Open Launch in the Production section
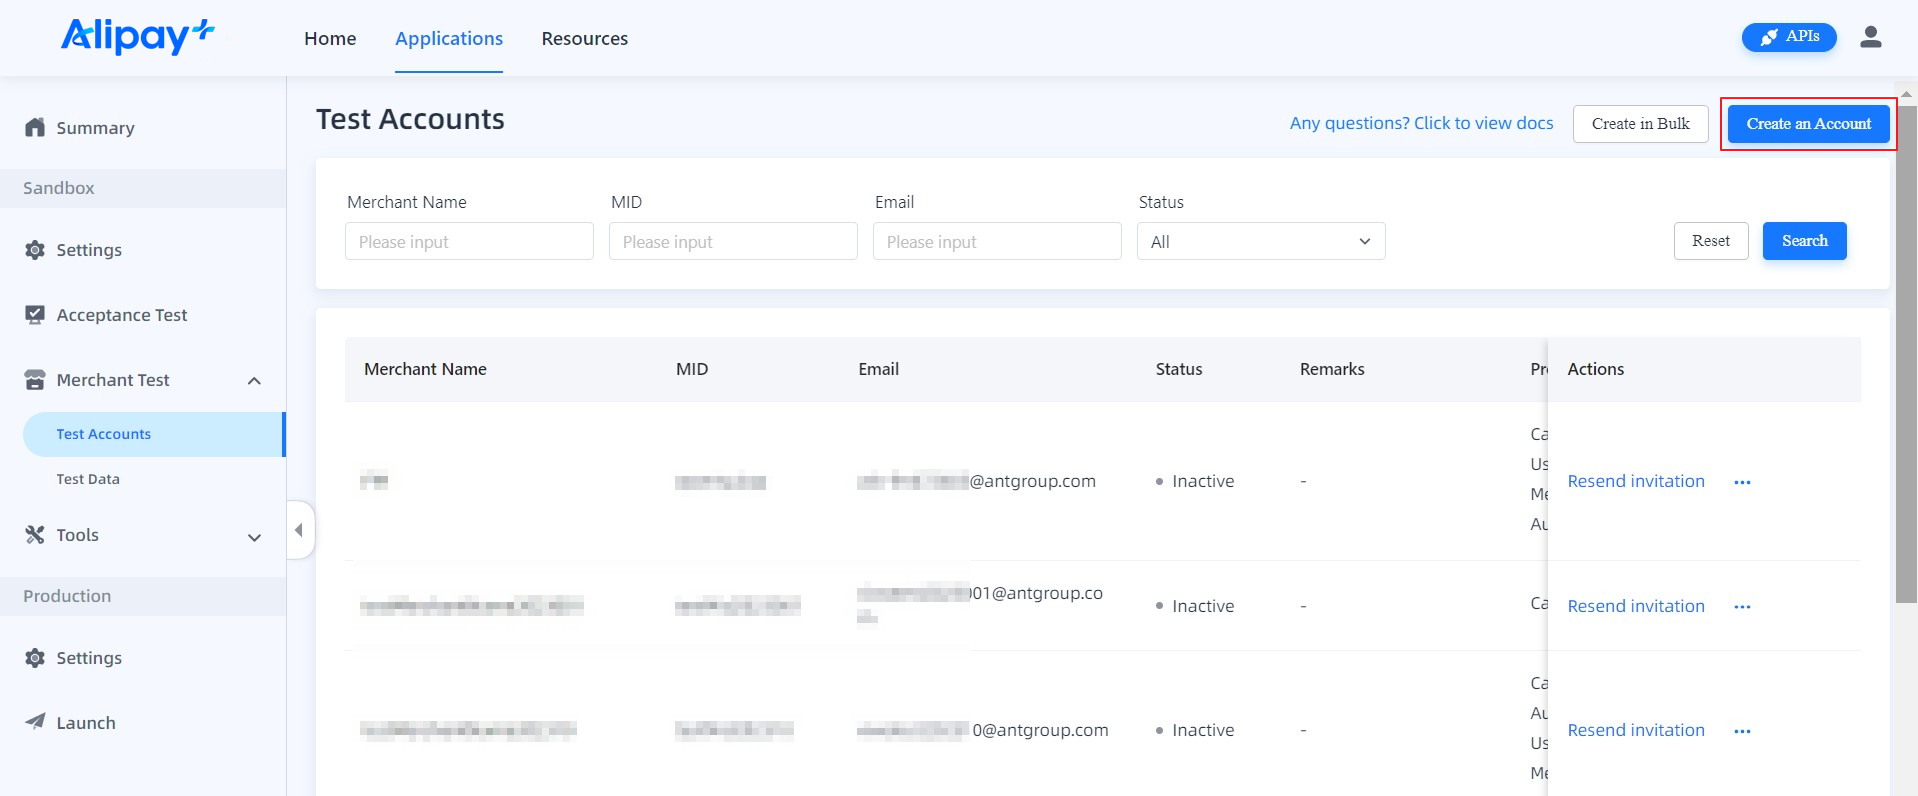 85,723
